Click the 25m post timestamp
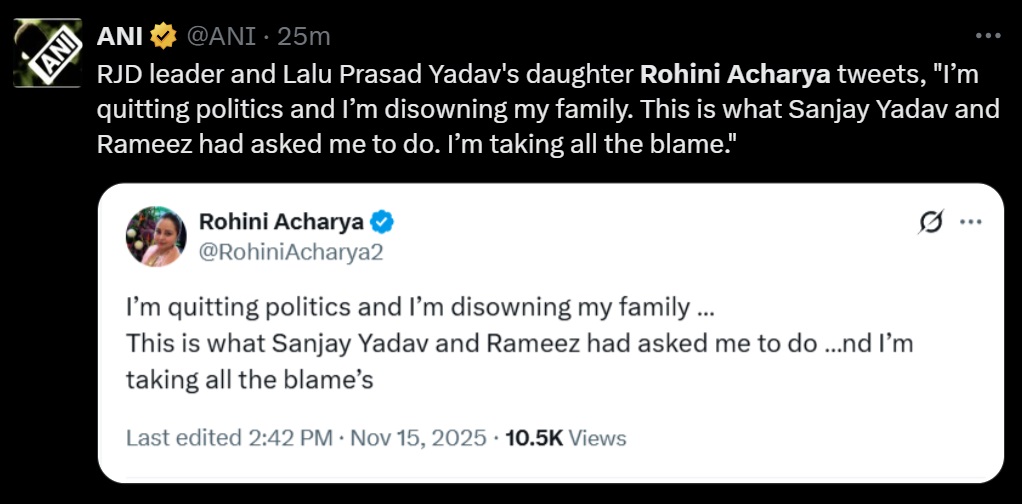The height and width of the screenshot is (504, 1022). coord(304,37)
